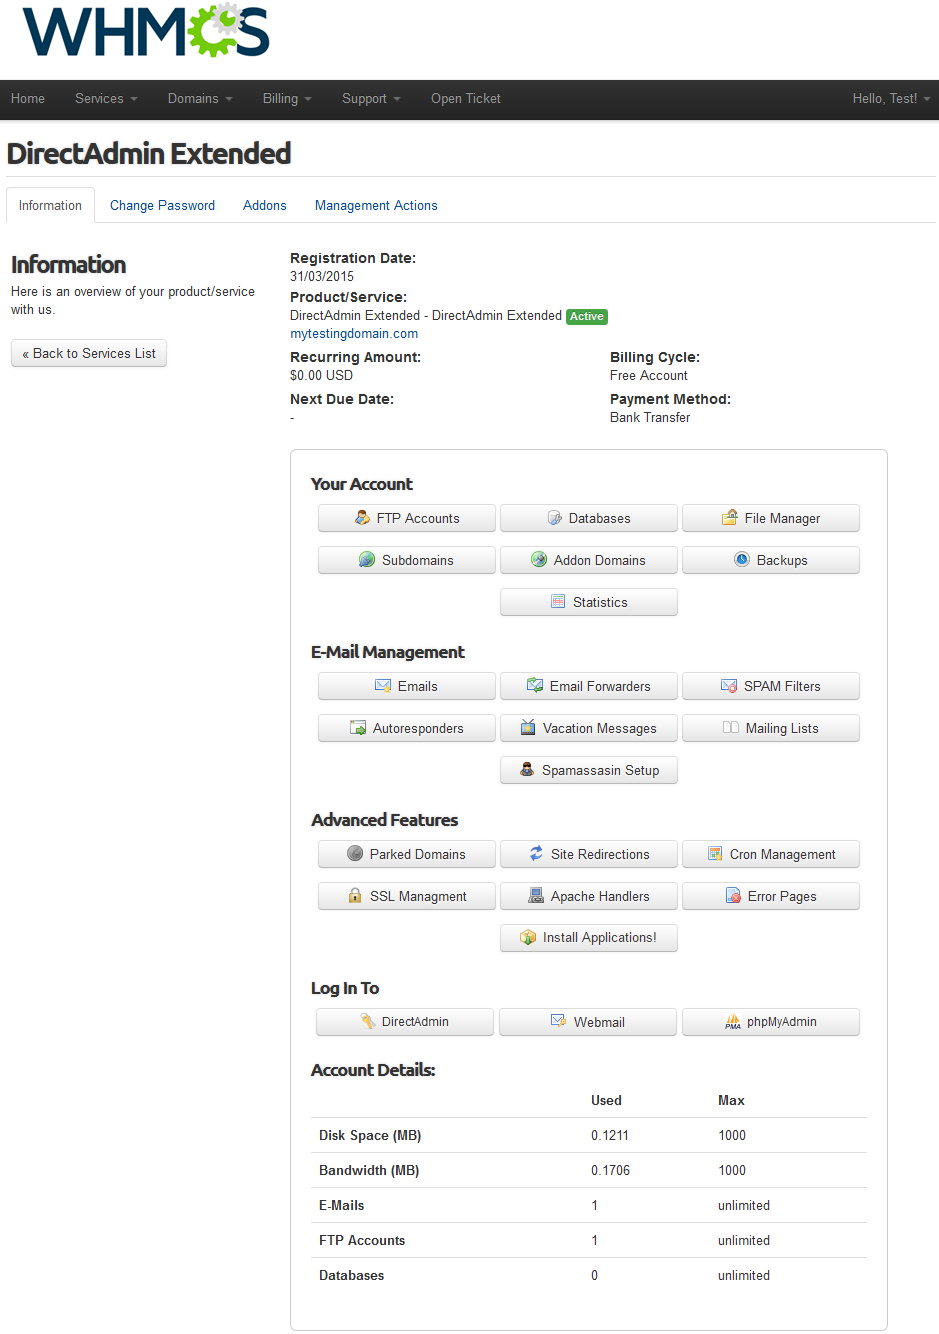
Task: Click the Vacation Messages icon
Action: click(x=528, y=728)
